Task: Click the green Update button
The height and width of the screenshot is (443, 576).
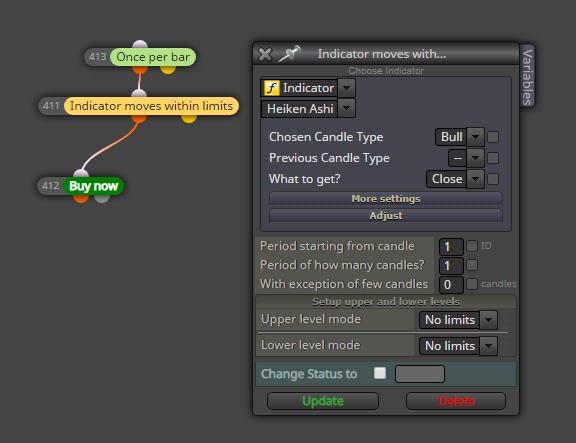Action: [323, 401]
